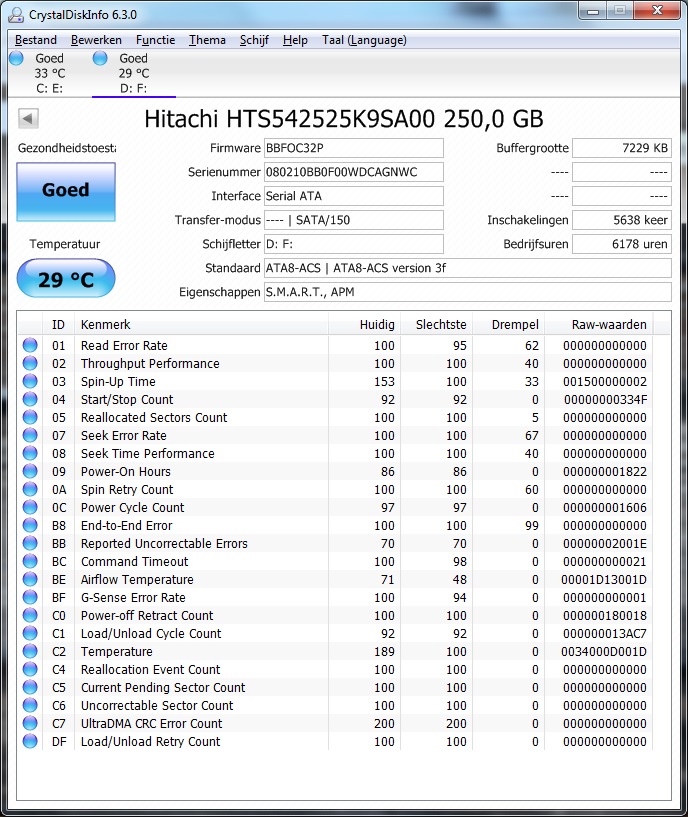Click the Huidig column header
The image size is (688, 817).
pyautogui.click(x=365, y=325)
